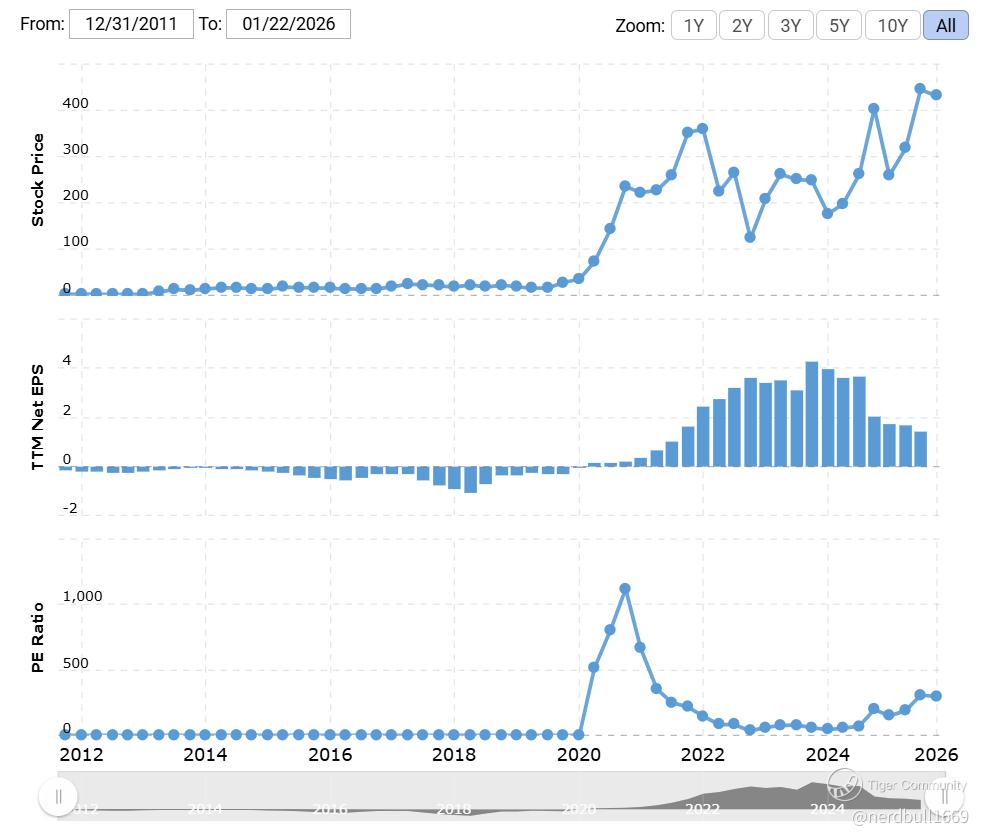The height and width of the screenshot is (839, 987).
Task: Click the From date input field
Action: (x=131, y=24)
